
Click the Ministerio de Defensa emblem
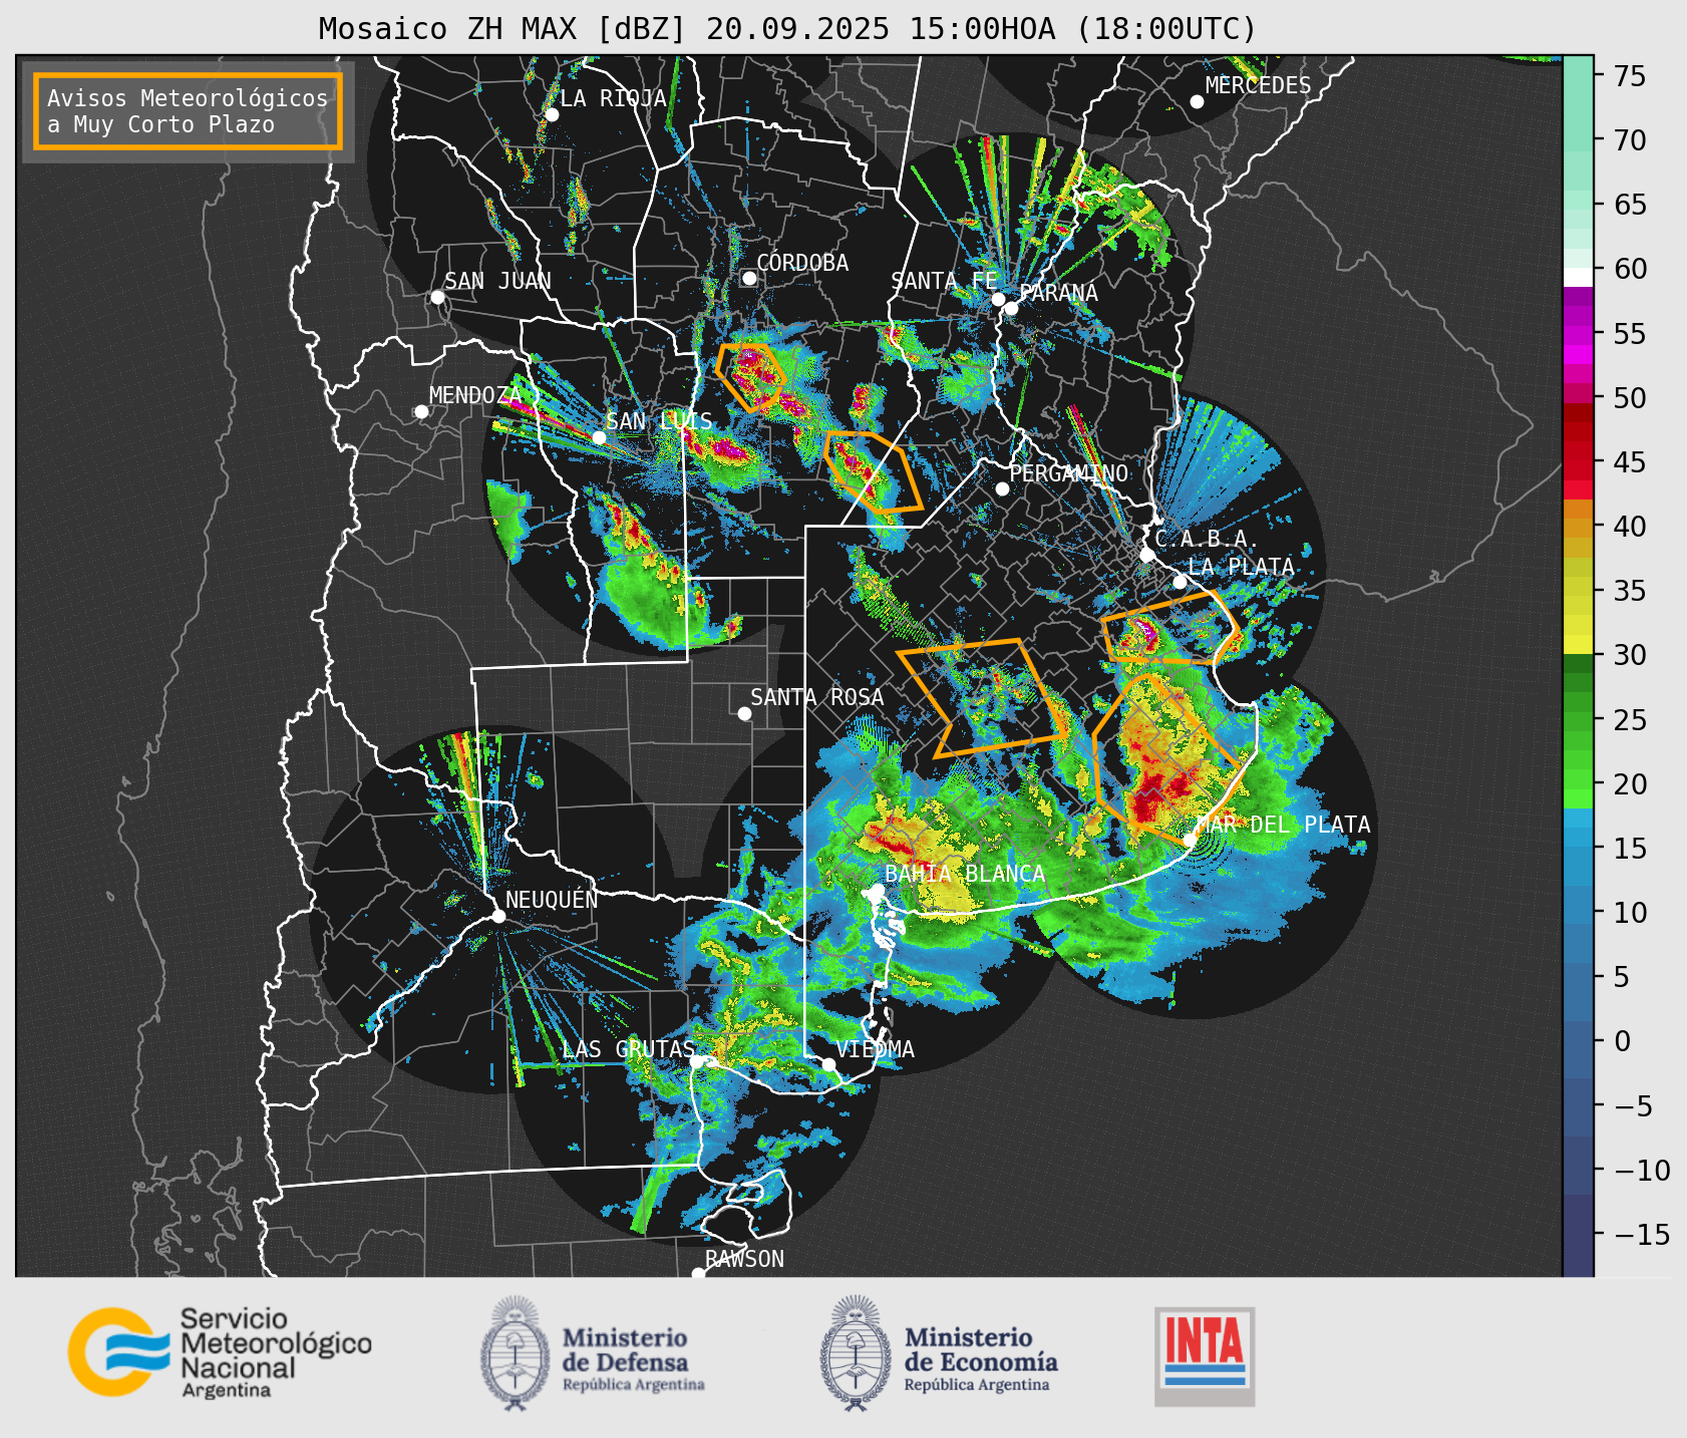[x=515, y=1353]
